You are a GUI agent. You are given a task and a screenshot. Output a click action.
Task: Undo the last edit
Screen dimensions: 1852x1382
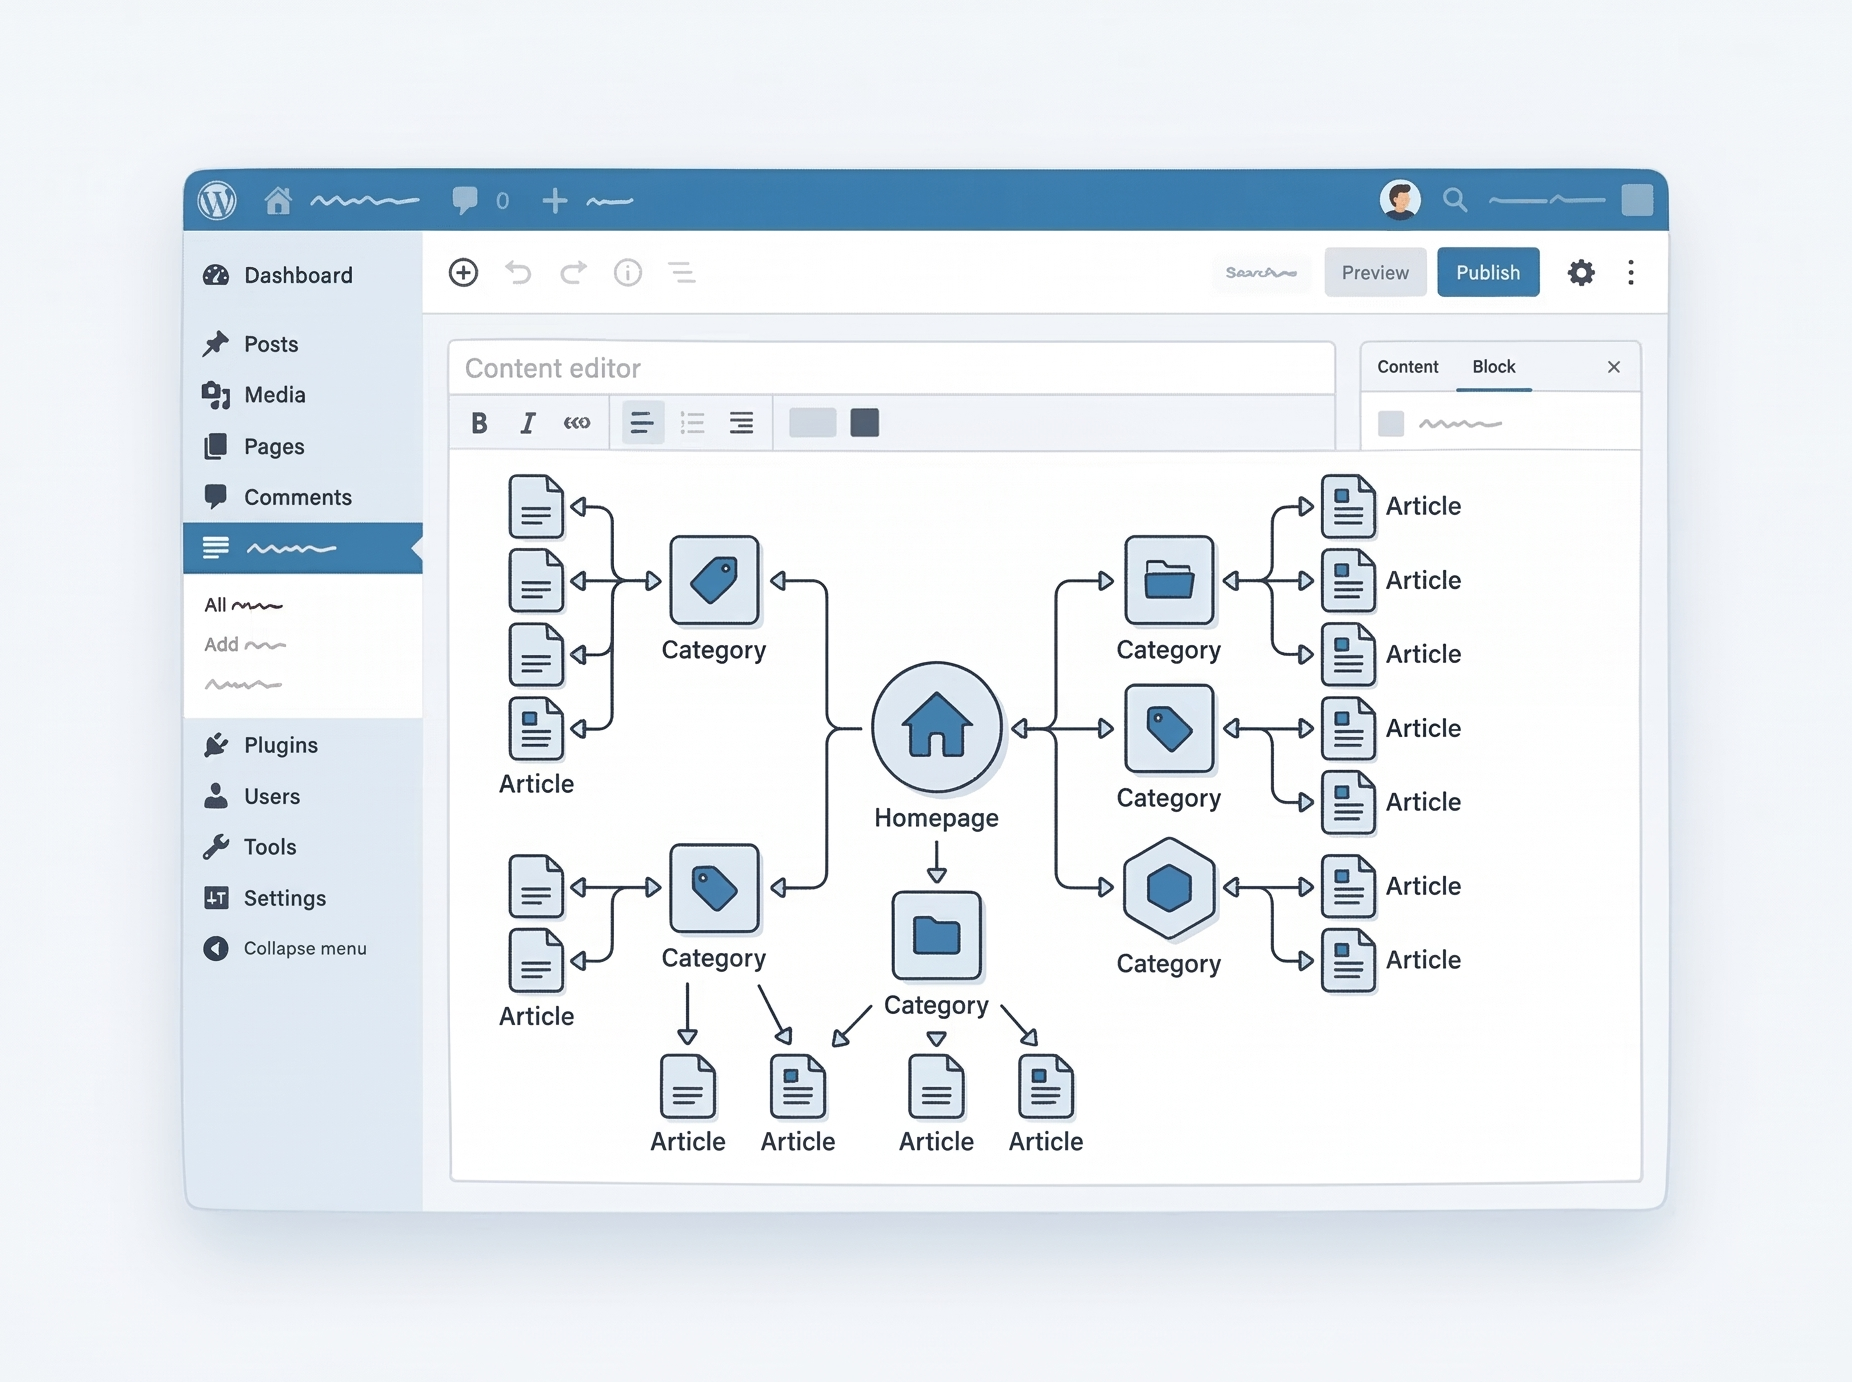click(x=518, y=273)
